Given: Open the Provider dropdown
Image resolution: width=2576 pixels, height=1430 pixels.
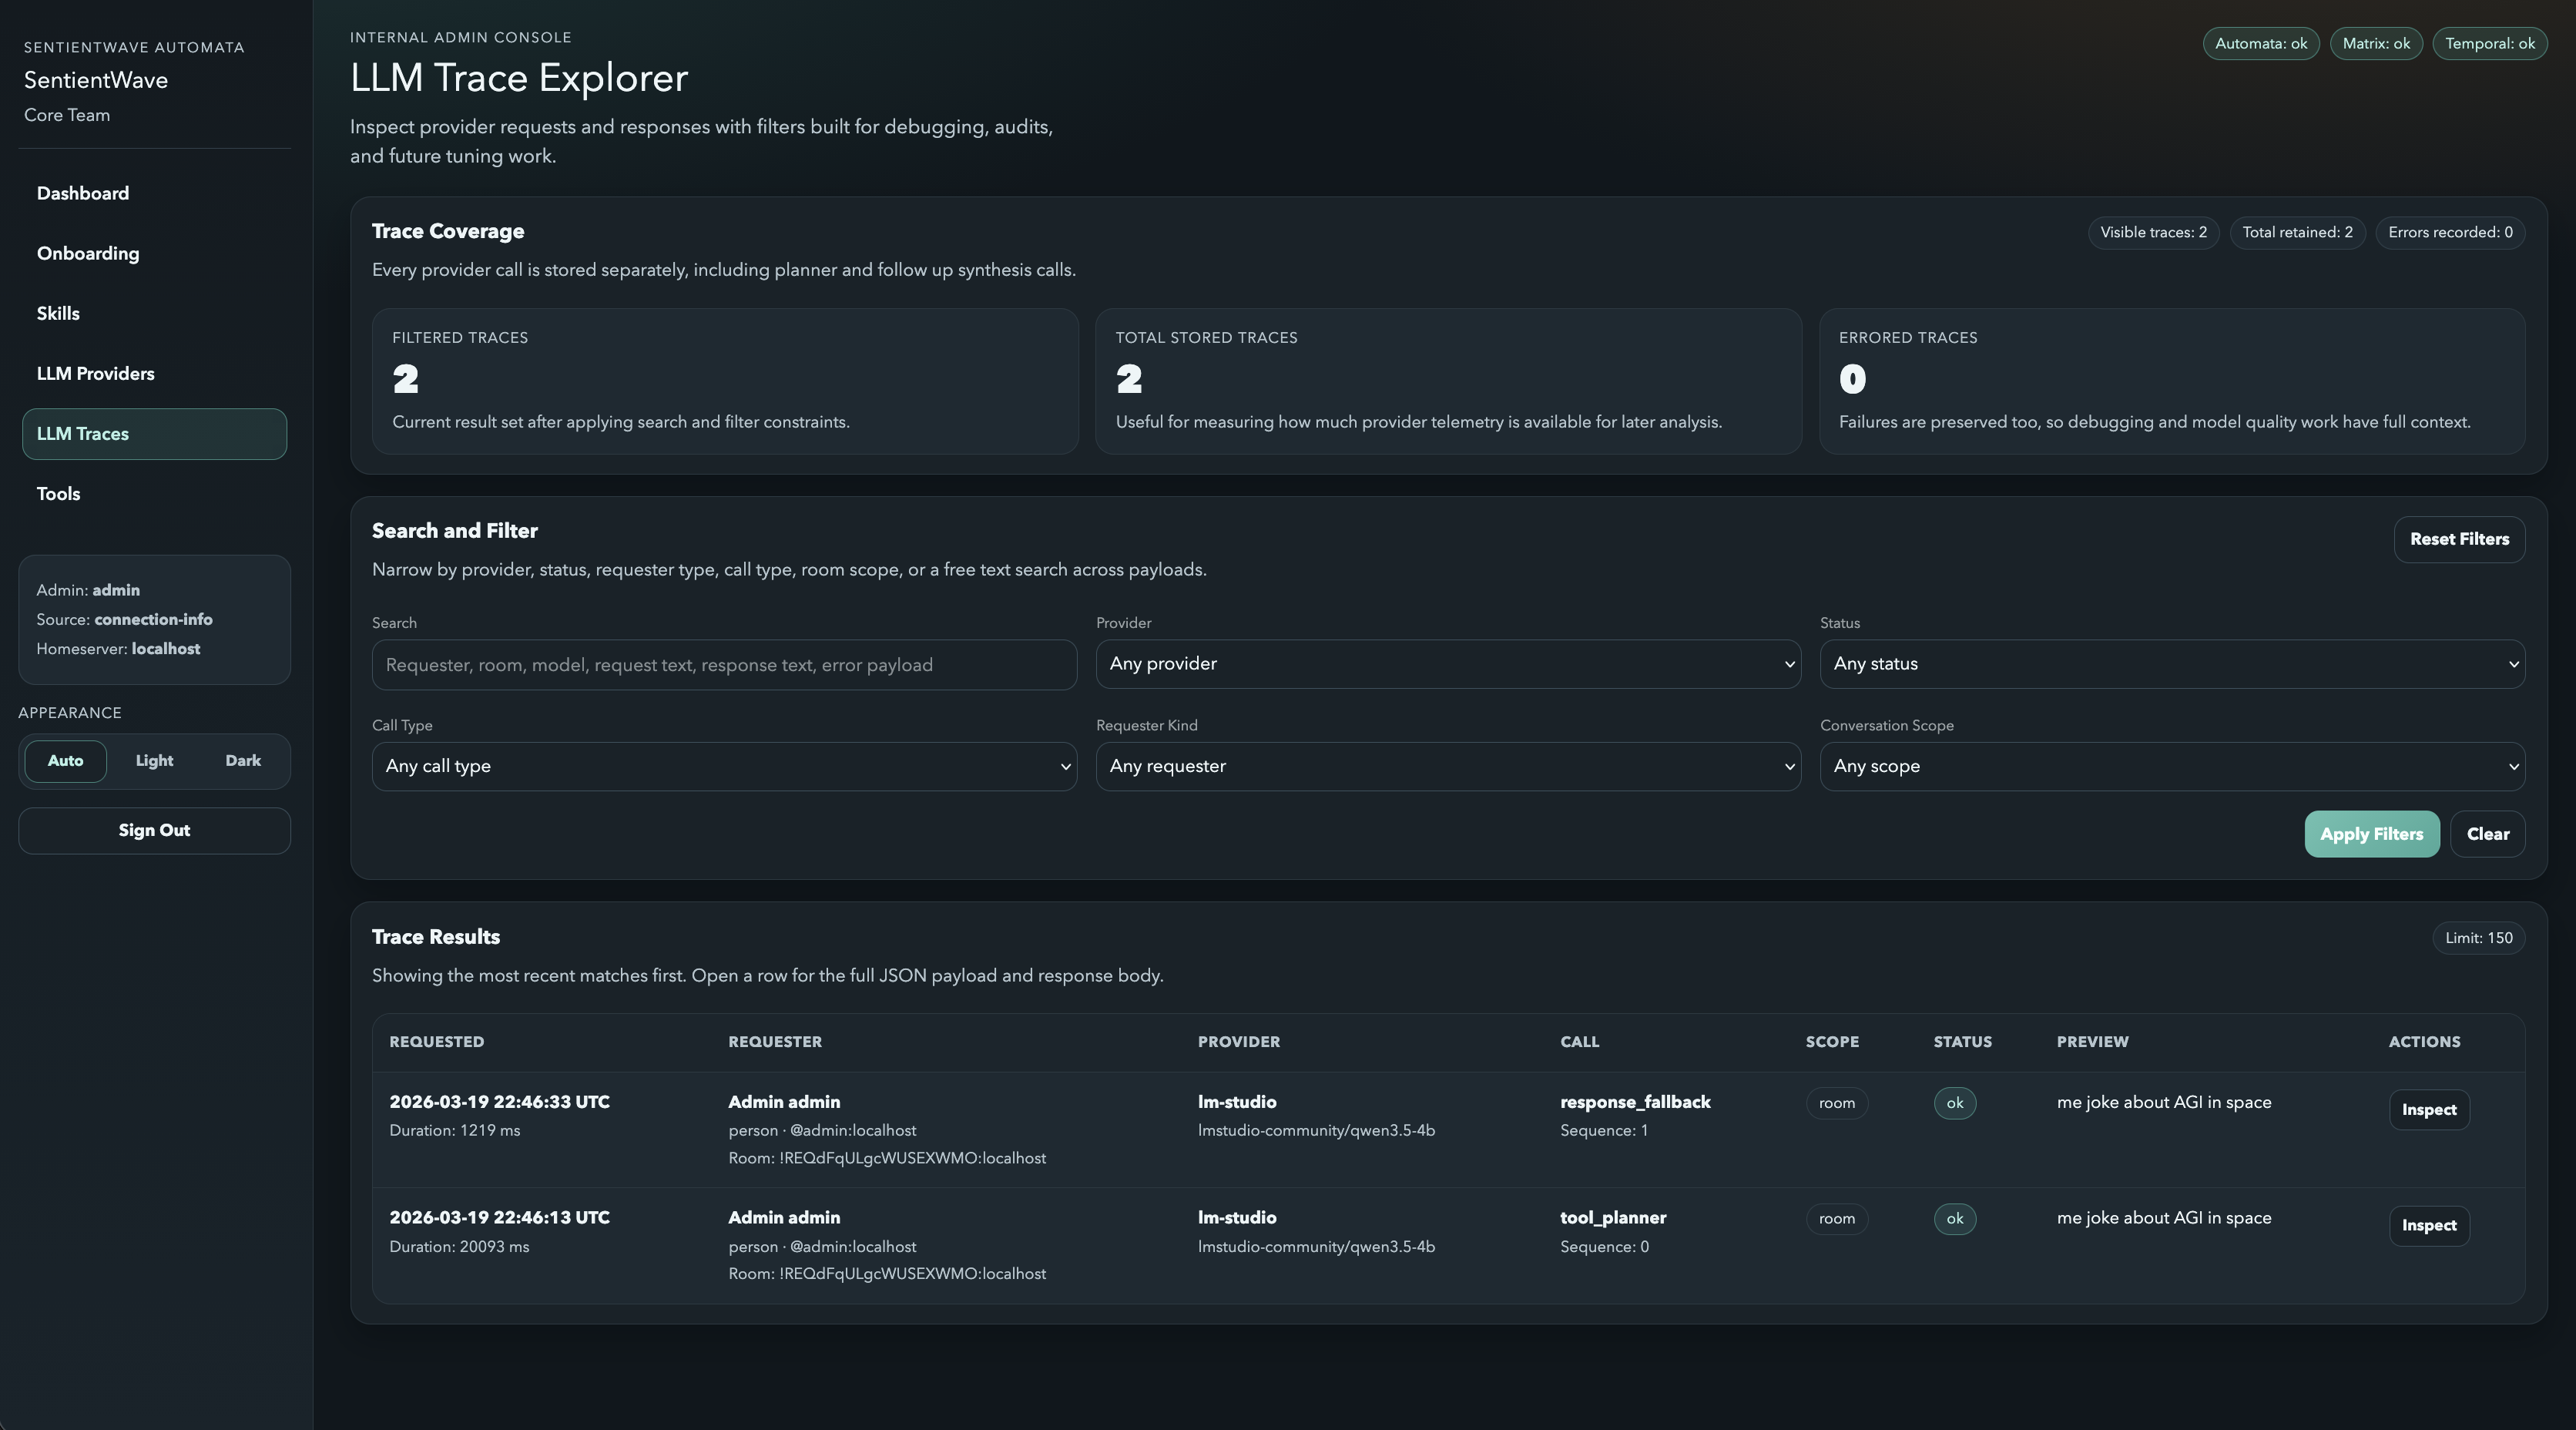Looking at the screenshot, I should [1447, 664].
